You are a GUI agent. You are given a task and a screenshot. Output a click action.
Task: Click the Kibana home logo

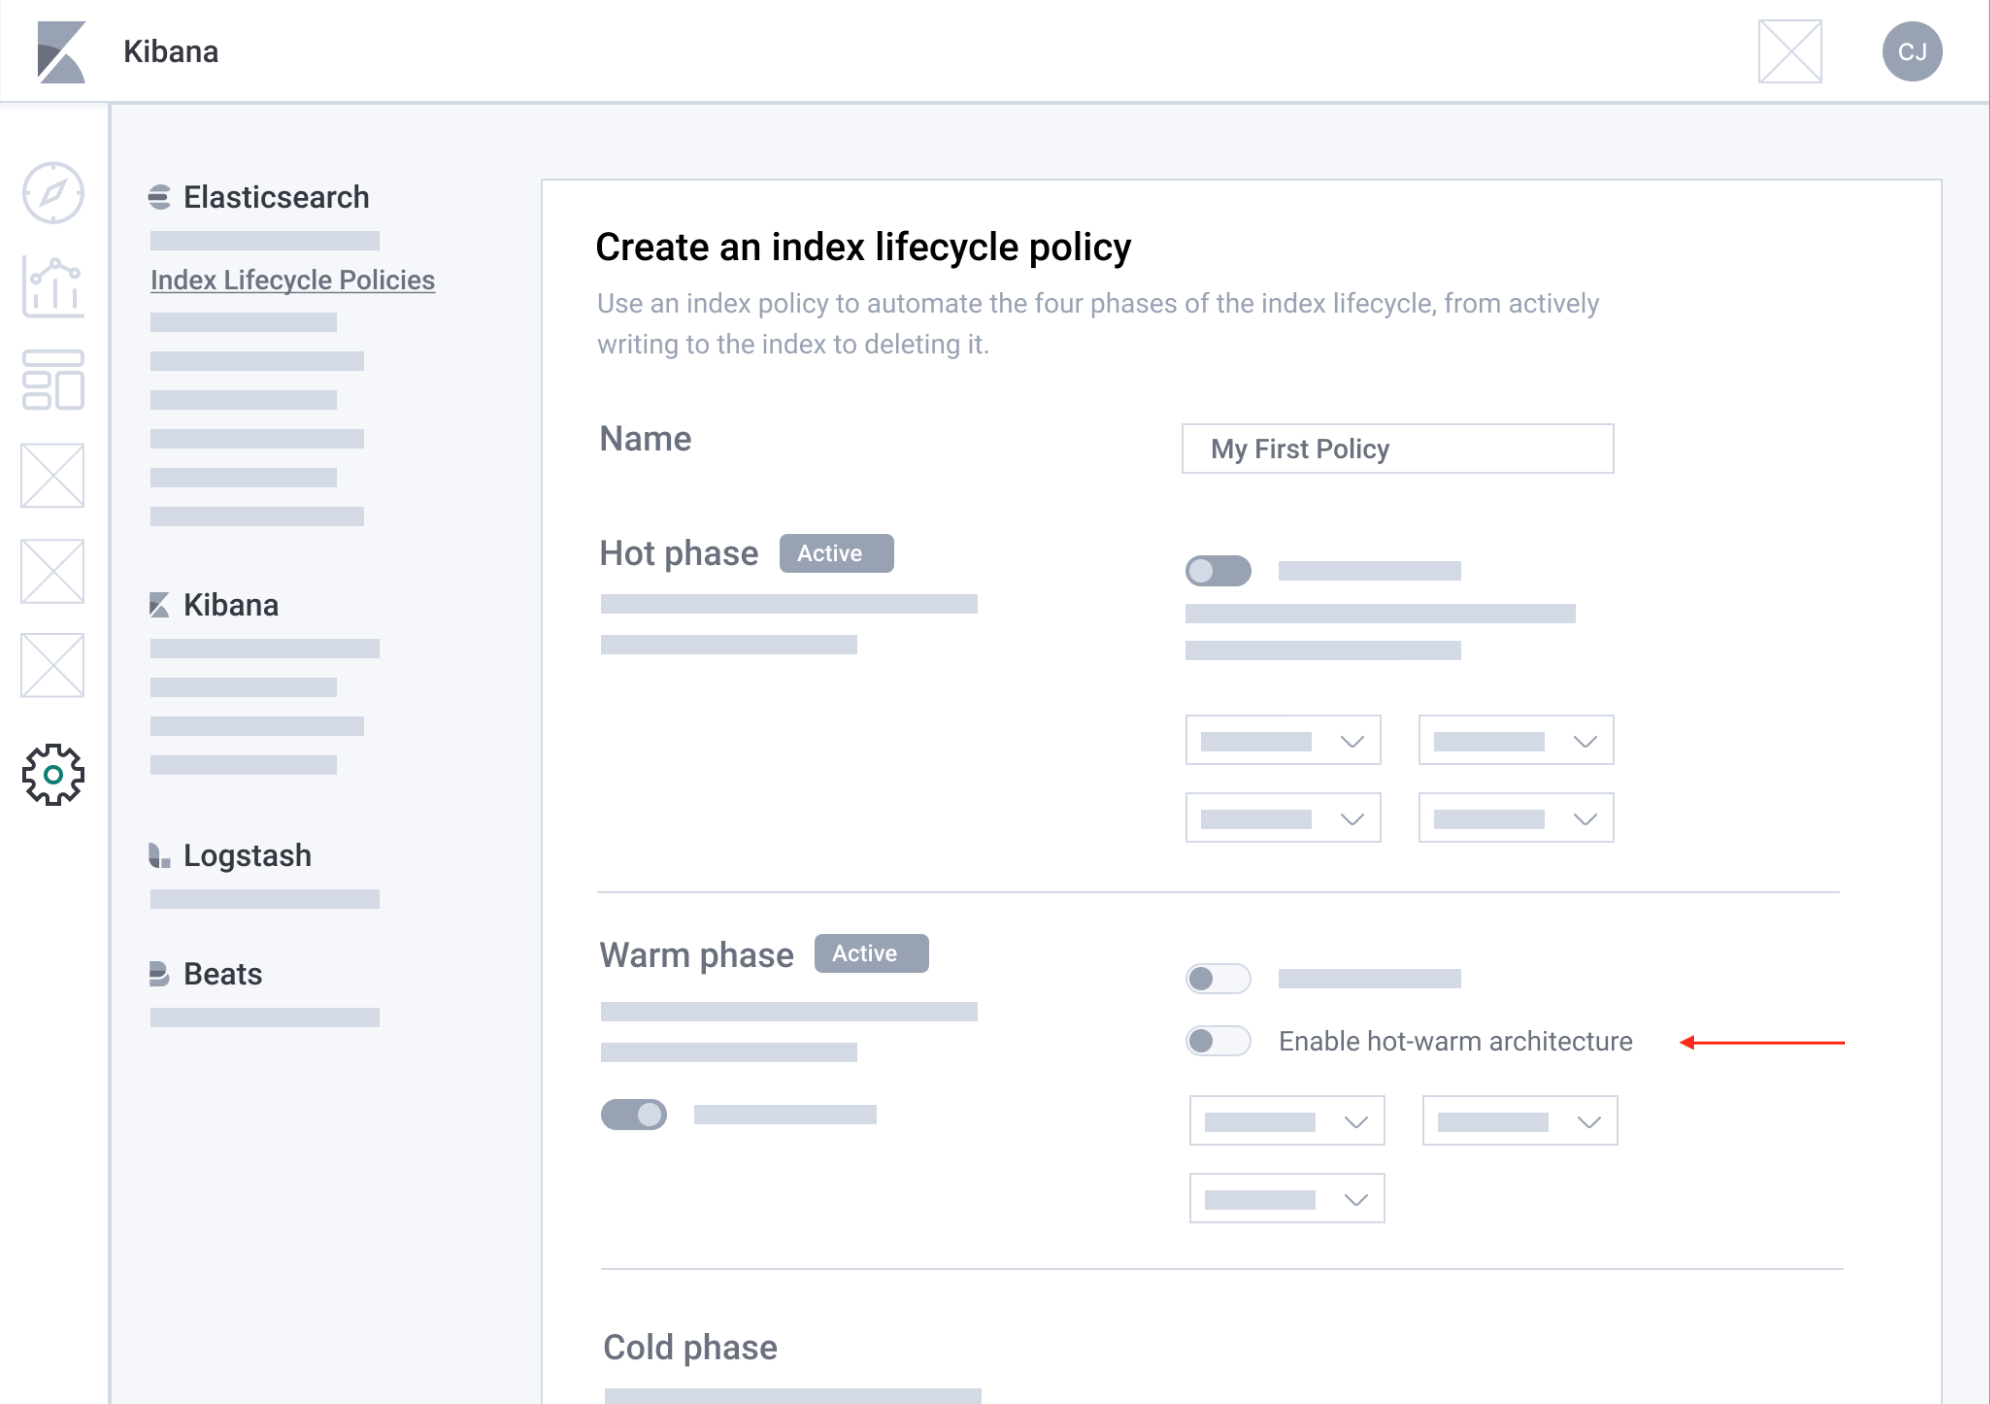tap(60, 51)
